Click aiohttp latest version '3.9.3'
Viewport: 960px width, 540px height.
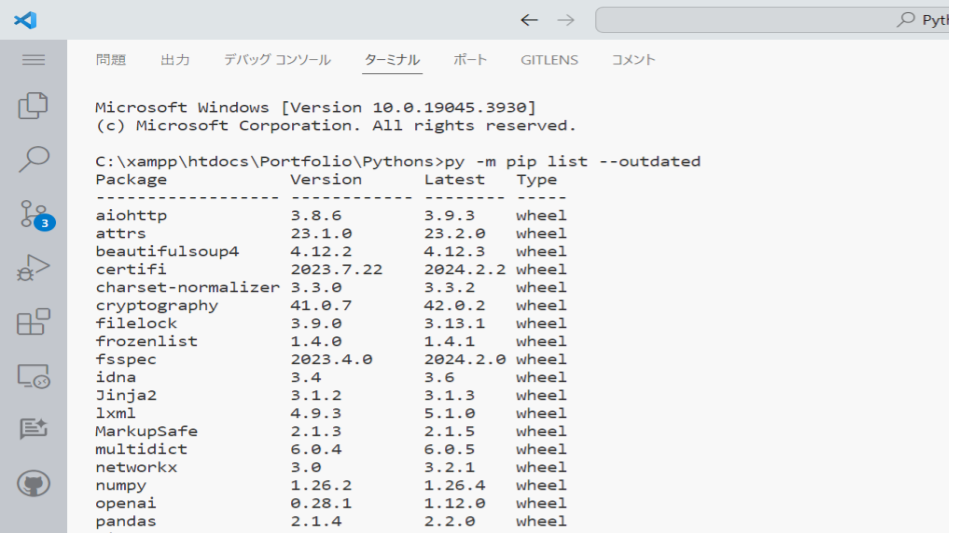449,216
